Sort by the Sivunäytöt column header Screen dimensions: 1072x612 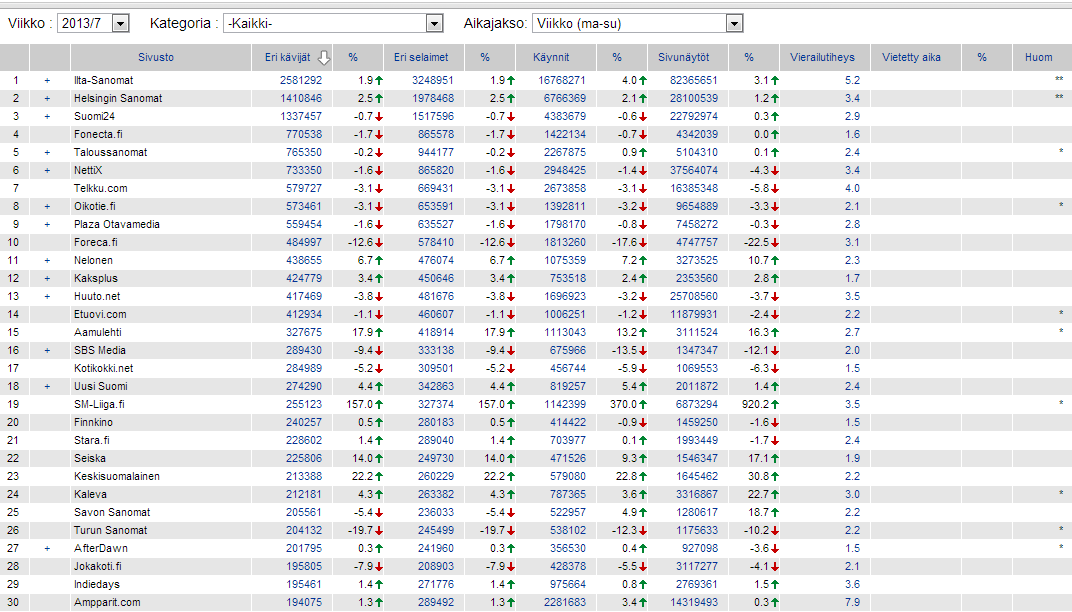(684, 57)
